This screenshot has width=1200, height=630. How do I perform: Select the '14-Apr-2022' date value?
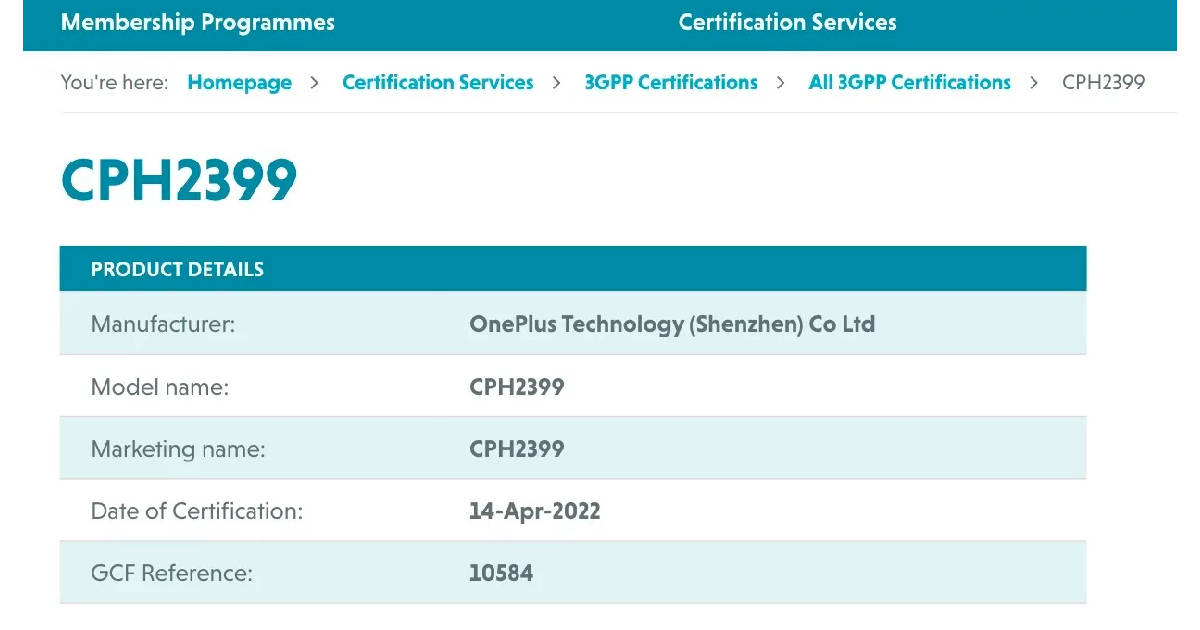[x=535, y=511]
